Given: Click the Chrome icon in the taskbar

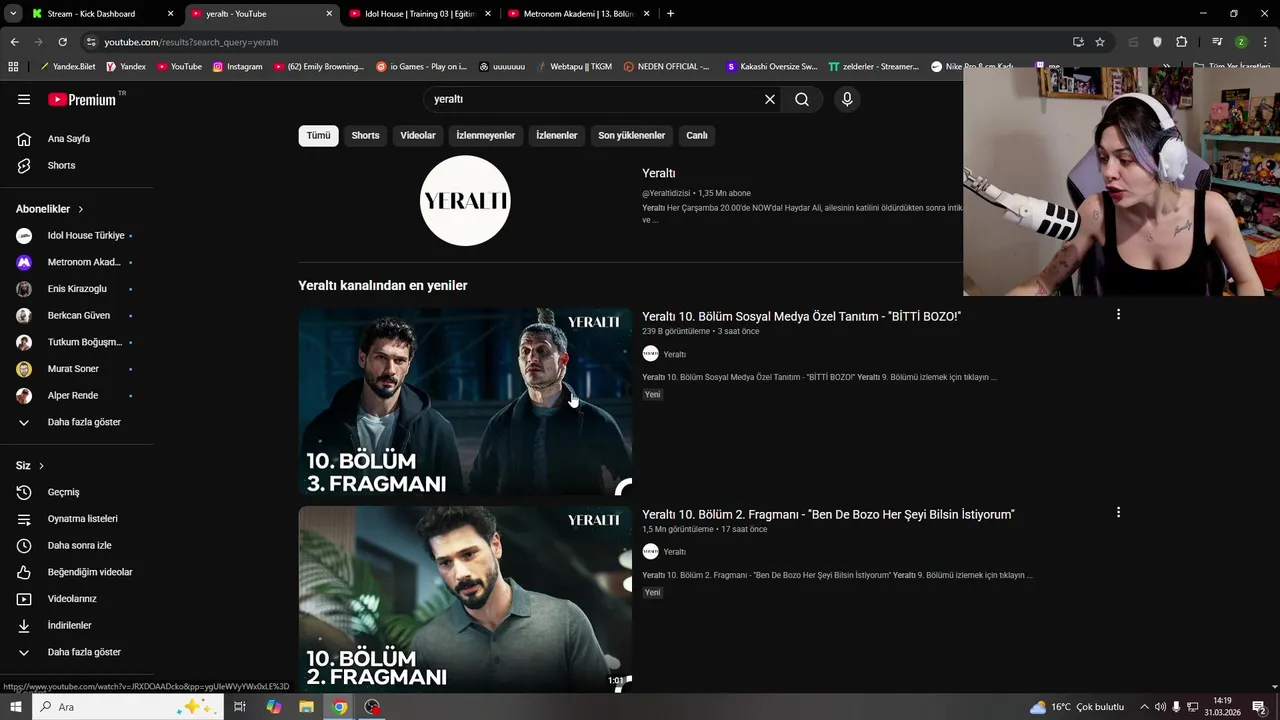Looking at the screenshot, I should click(x=340, y=707).
